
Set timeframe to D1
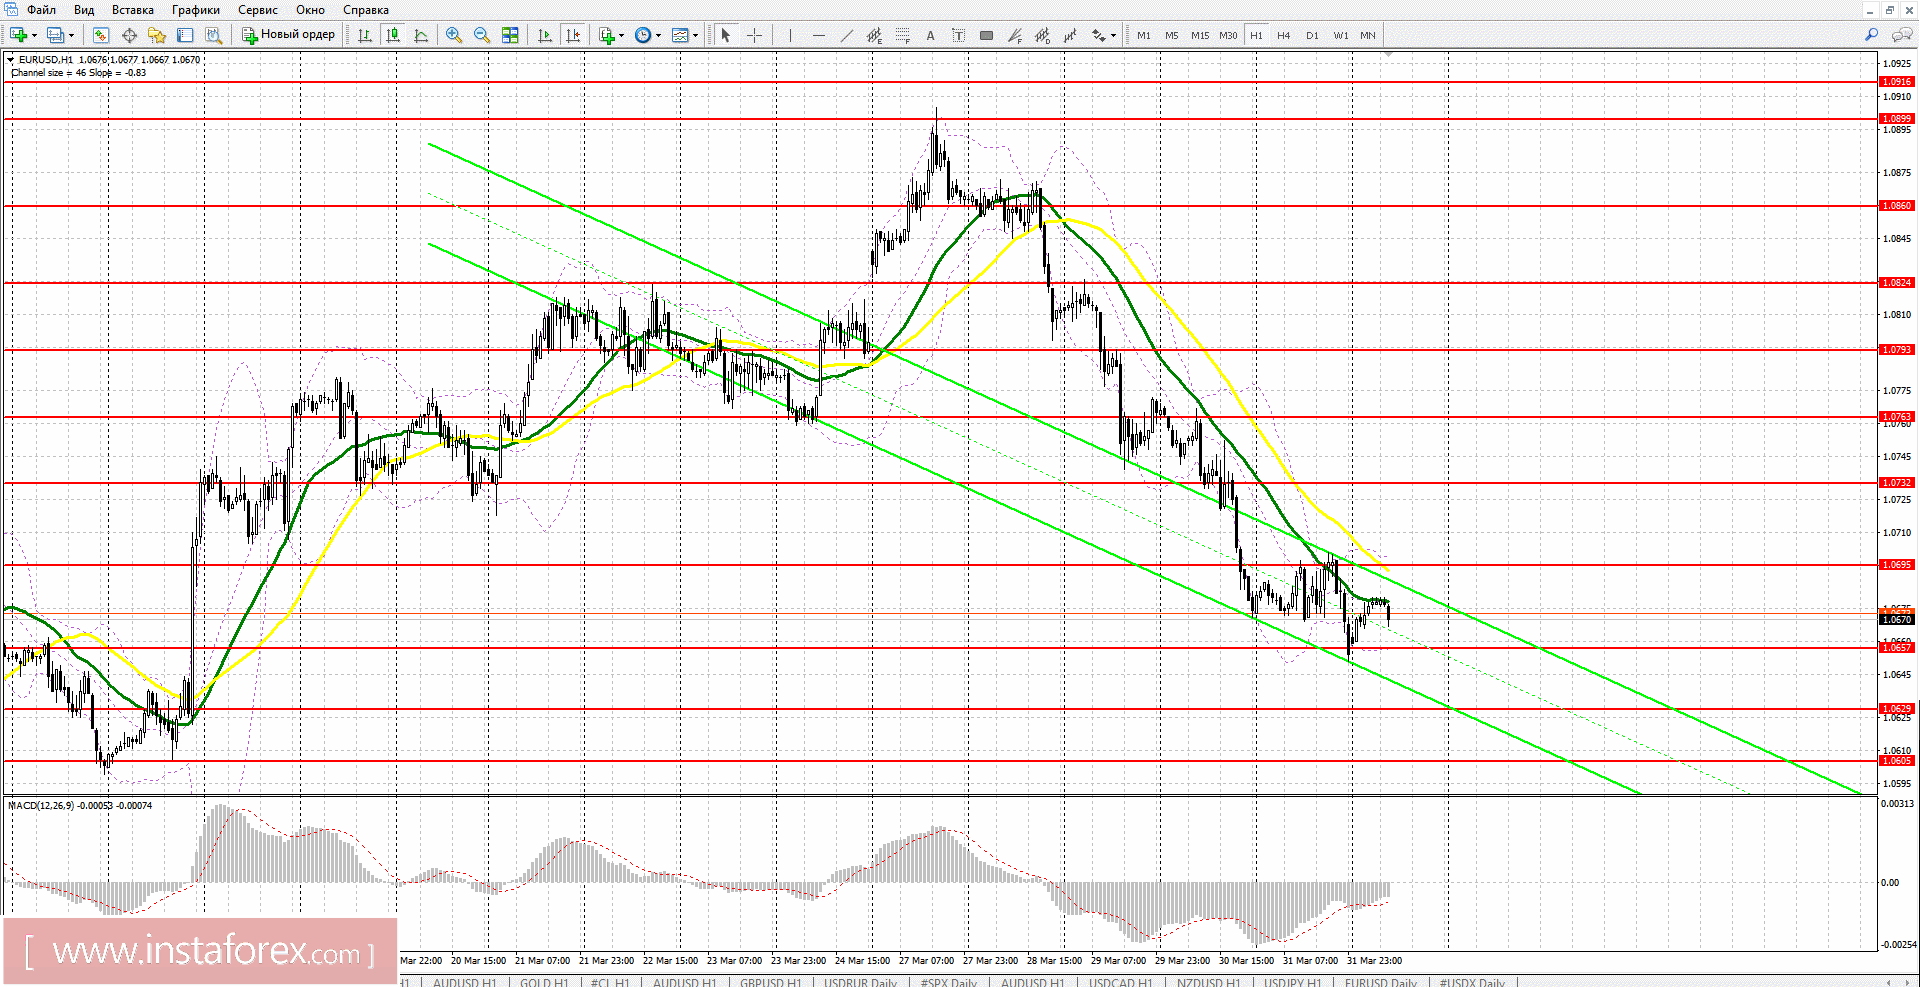(x=1312, y=35)
